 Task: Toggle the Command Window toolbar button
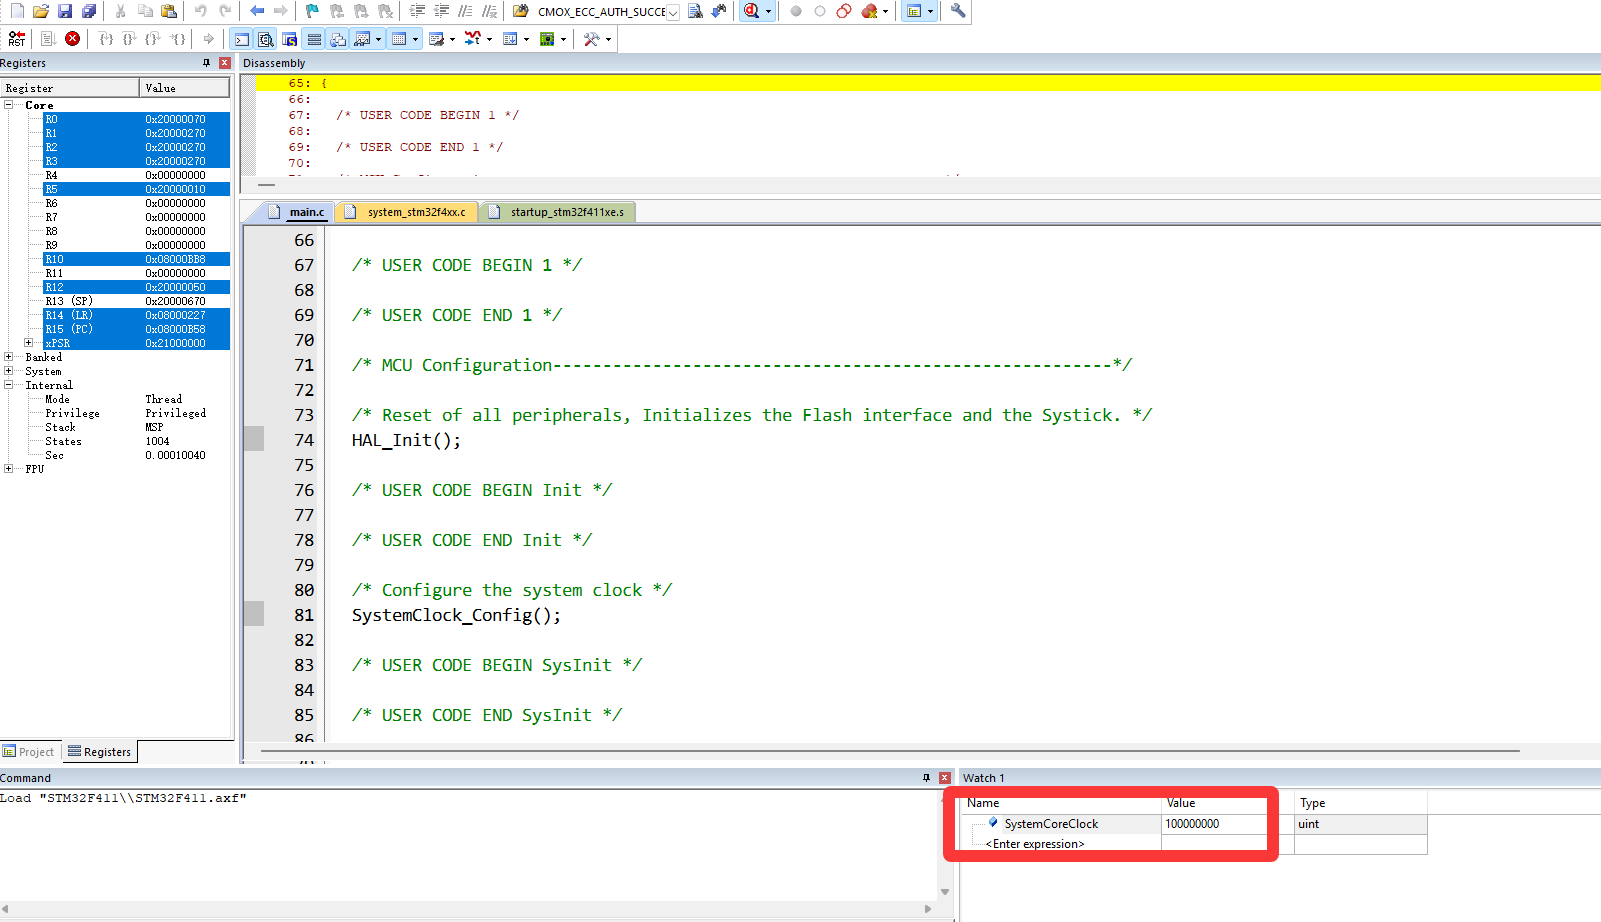pos(242,39)
